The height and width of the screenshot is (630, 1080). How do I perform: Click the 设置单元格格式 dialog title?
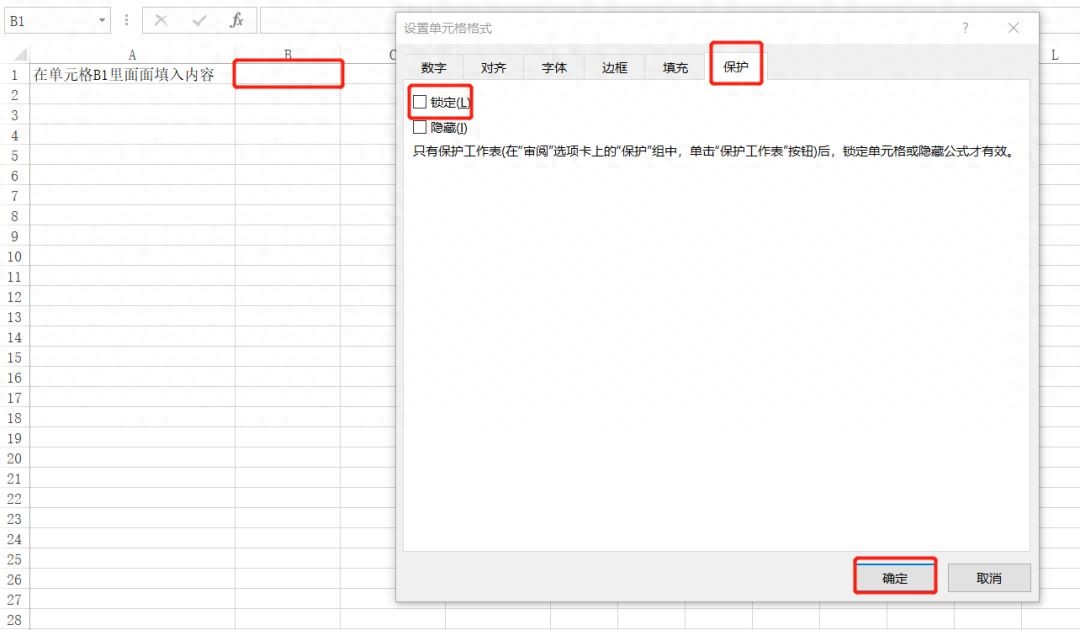click(448, 28)
